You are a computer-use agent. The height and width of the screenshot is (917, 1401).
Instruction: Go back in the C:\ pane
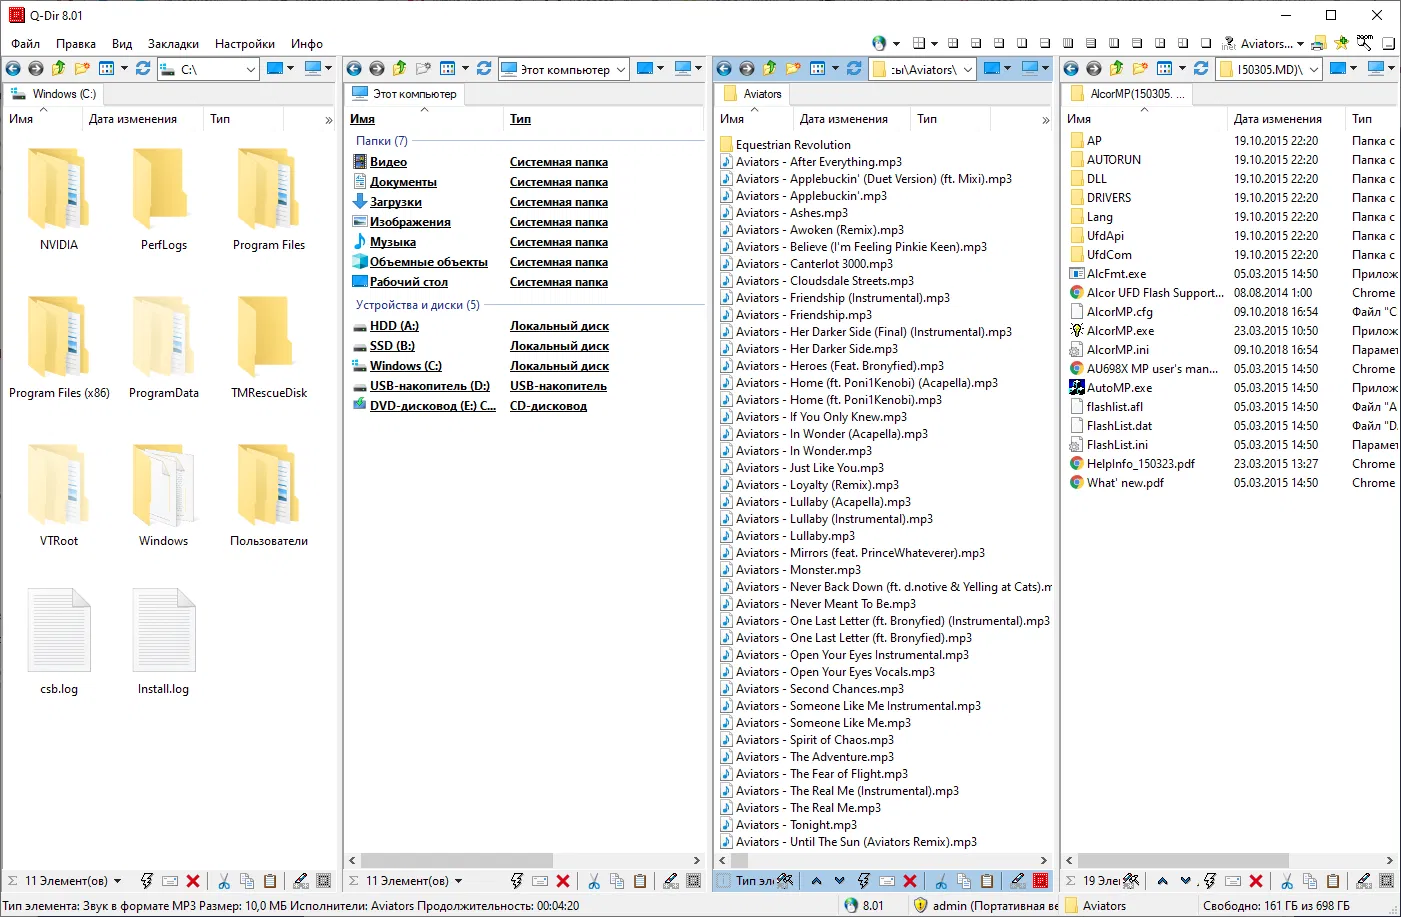coord(13,69)
